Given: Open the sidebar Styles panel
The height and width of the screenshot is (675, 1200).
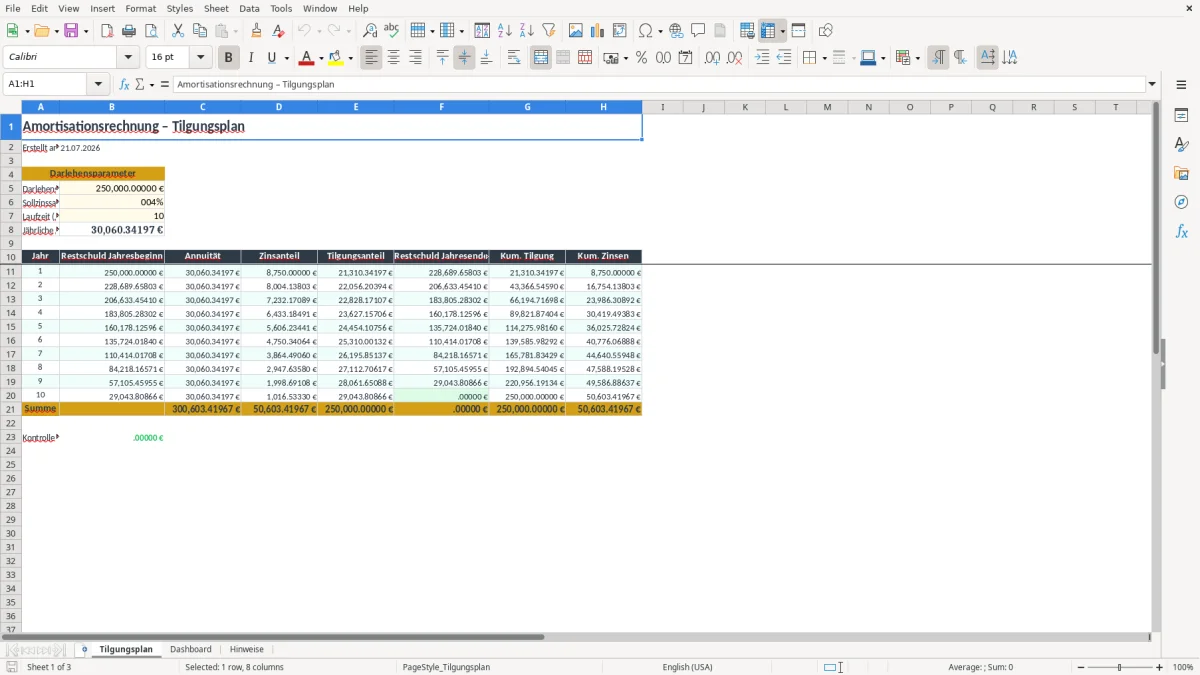Looking at the screenshot, I should pyautogui.click(x=1181, y=144).
